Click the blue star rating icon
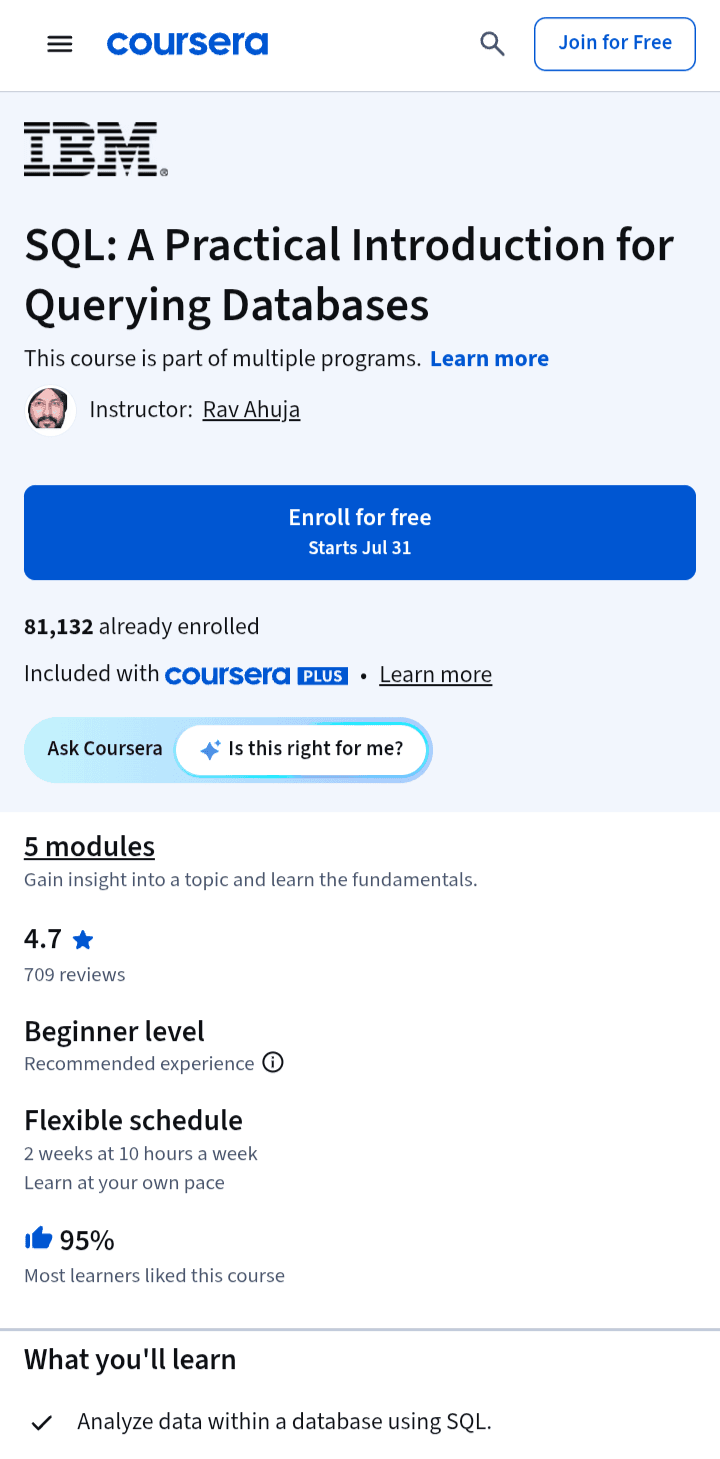720x1459 pixels. [83, 940]
